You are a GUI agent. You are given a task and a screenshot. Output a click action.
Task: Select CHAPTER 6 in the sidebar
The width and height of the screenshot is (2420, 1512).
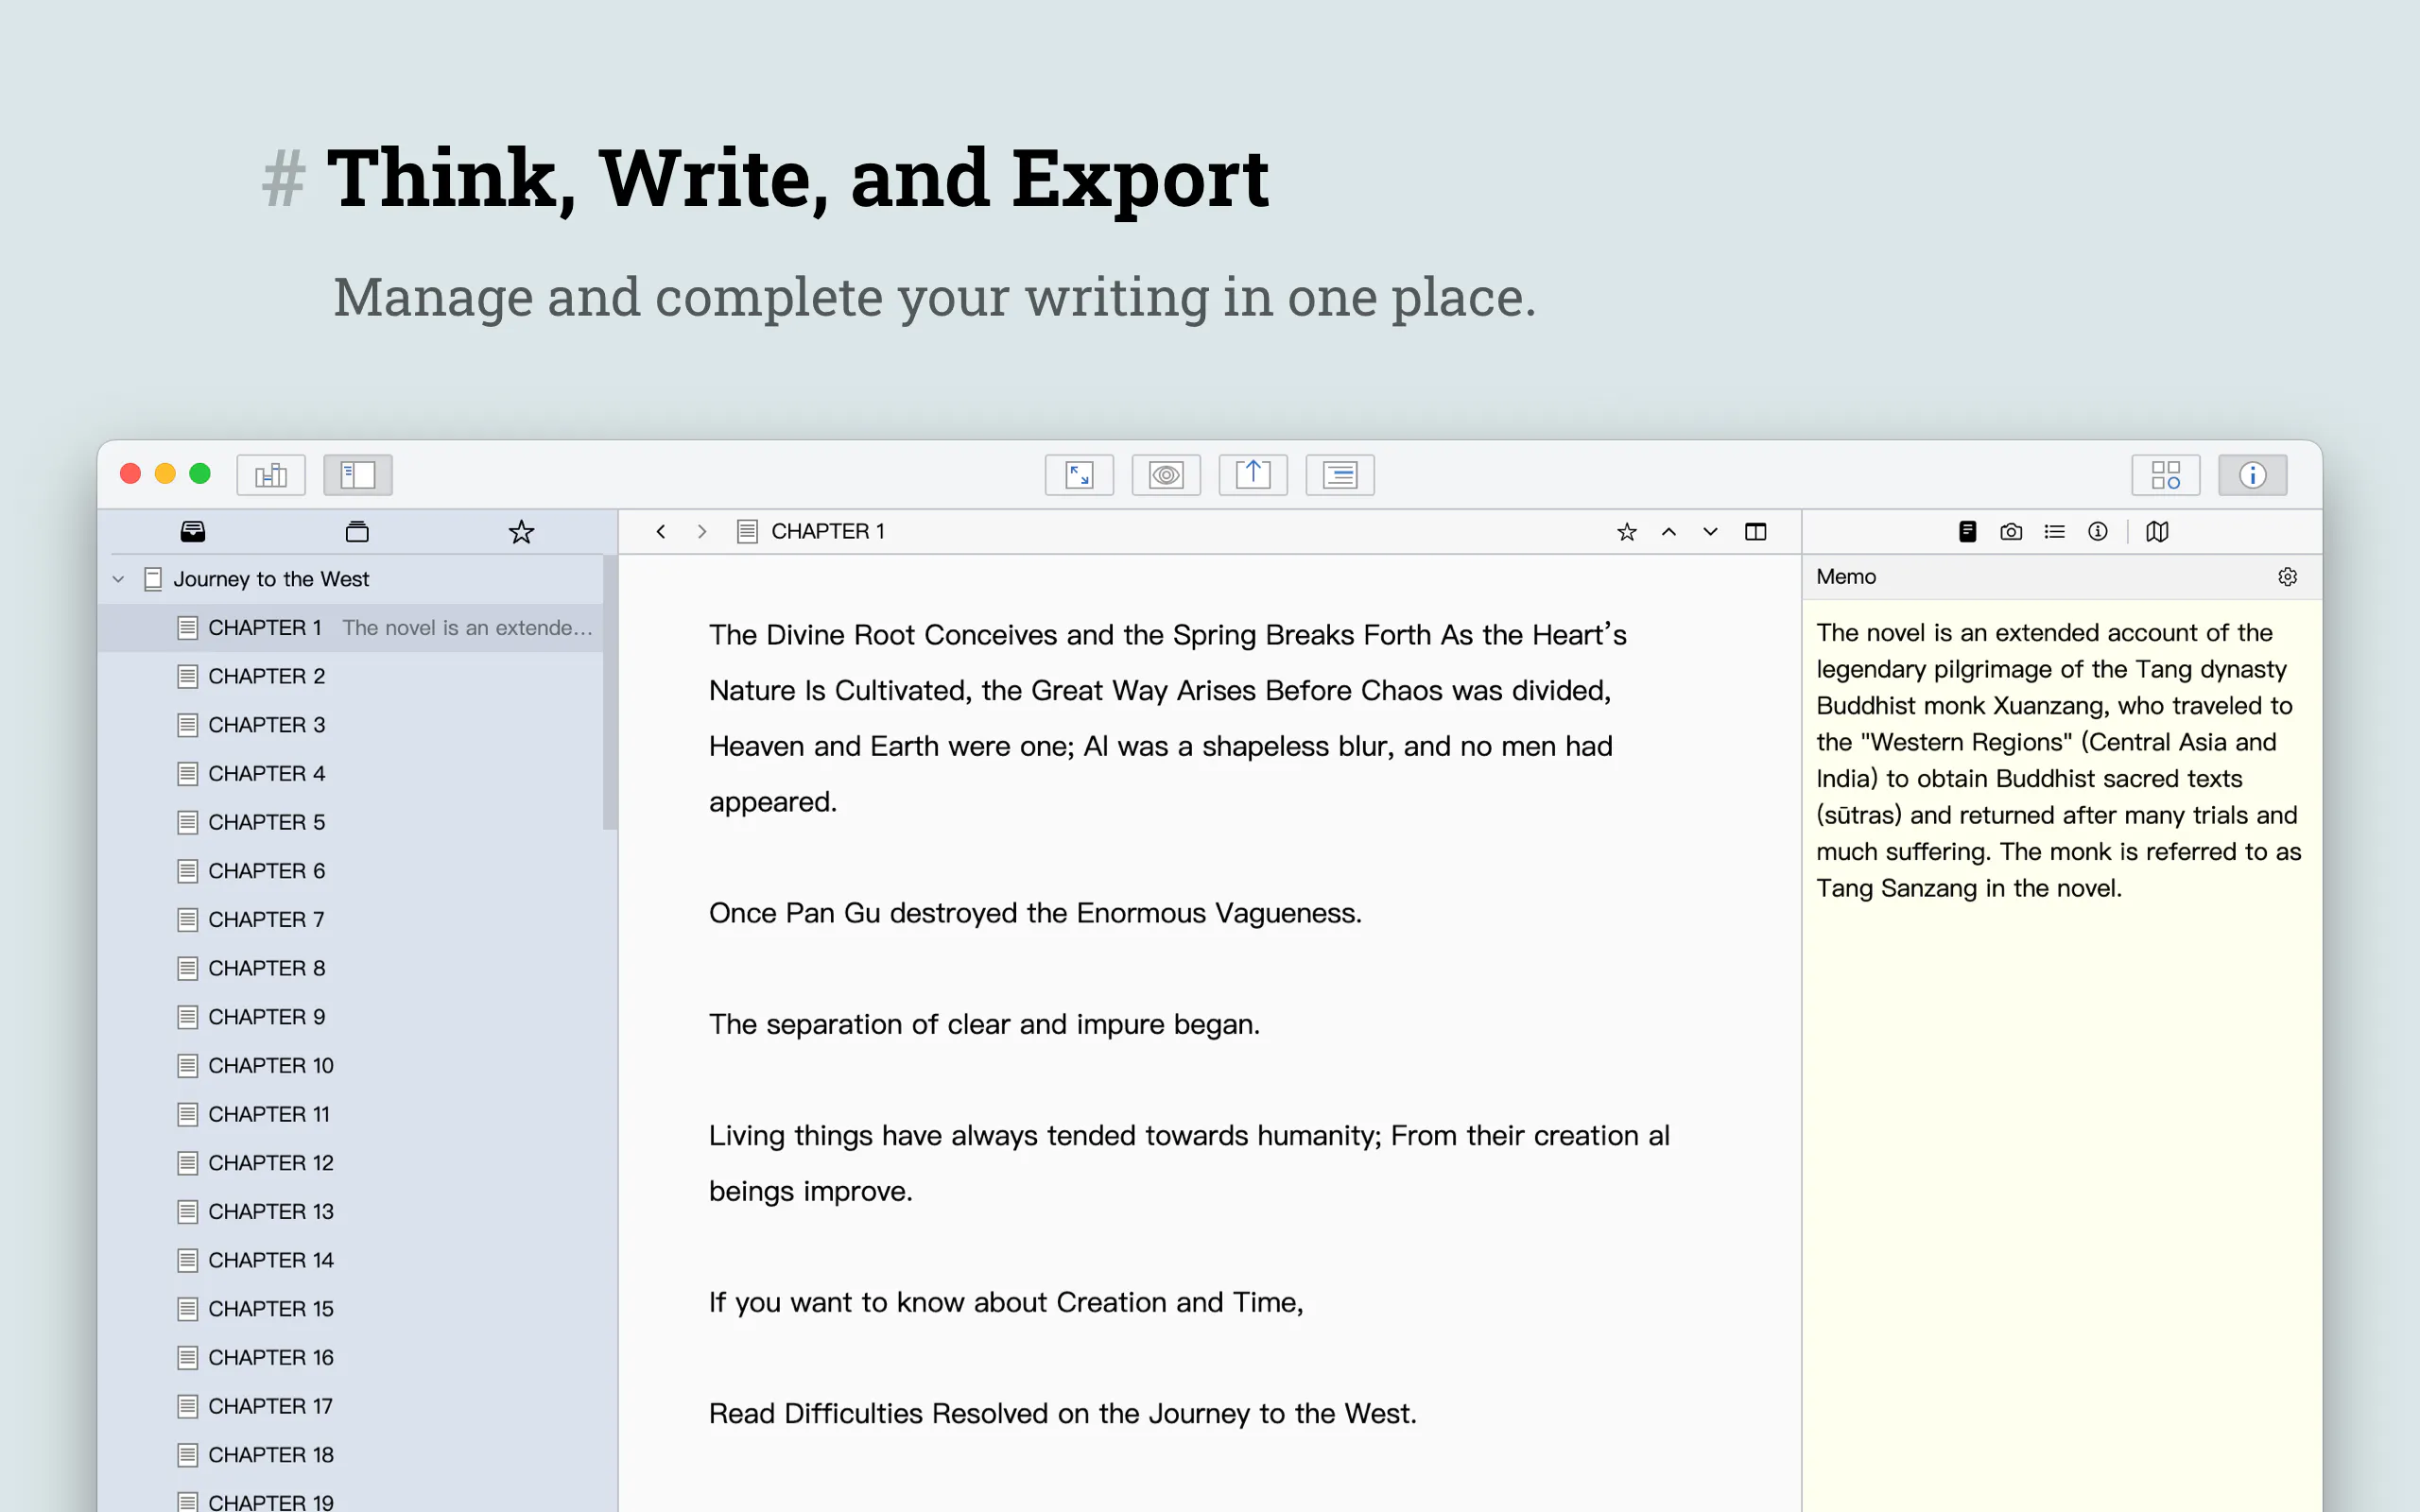351,871
